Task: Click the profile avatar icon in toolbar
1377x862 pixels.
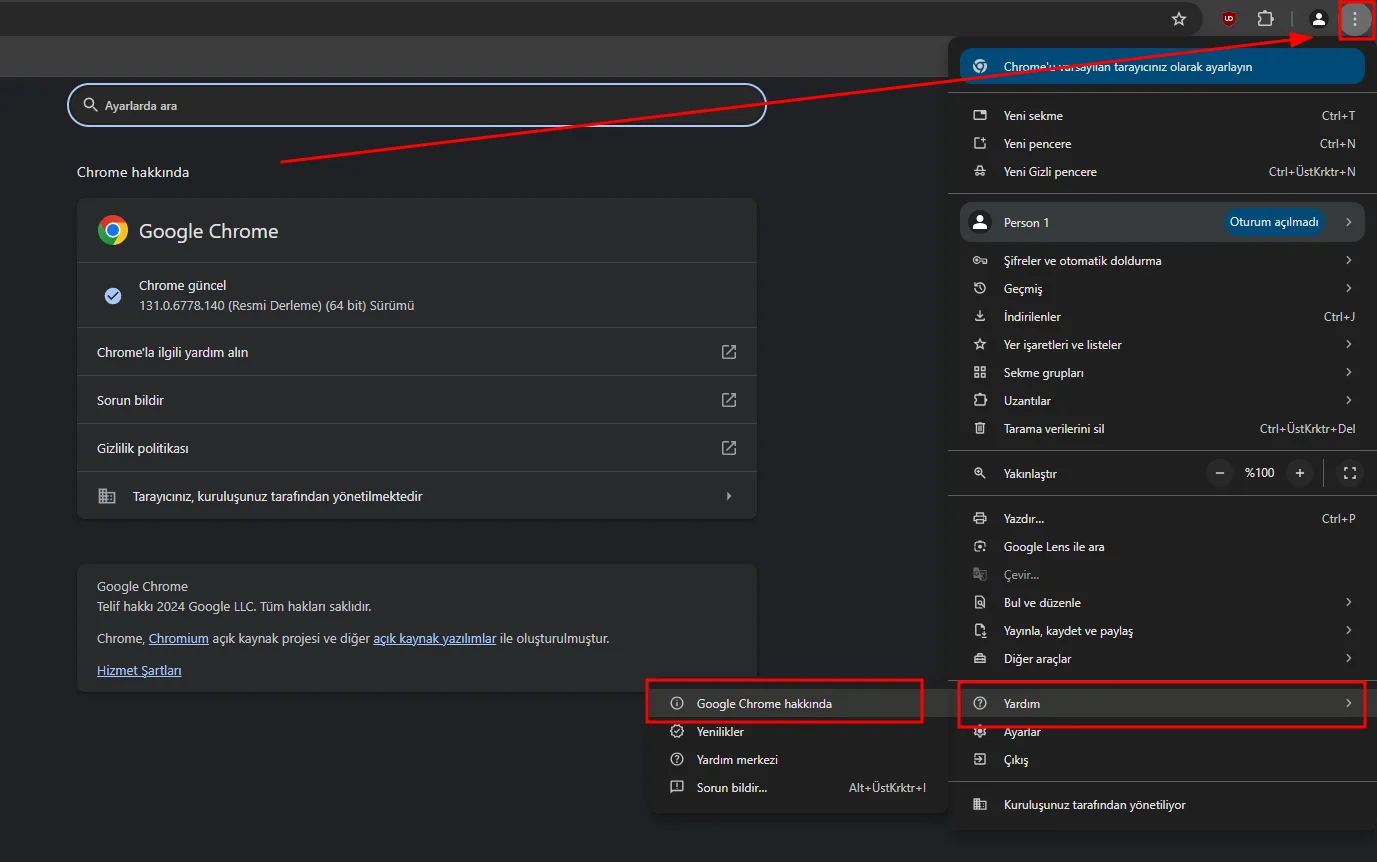Action: pos(1319,18)
